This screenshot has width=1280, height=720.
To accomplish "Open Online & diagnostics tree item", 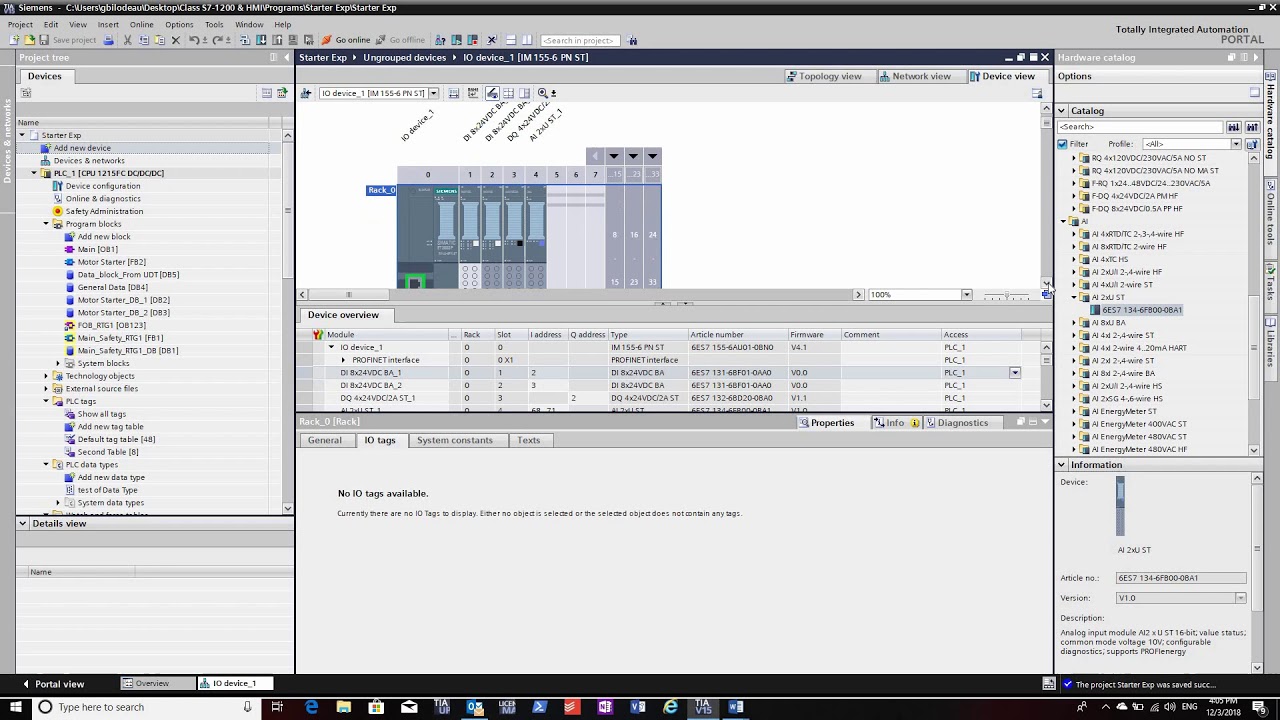I will coord(103,199).
